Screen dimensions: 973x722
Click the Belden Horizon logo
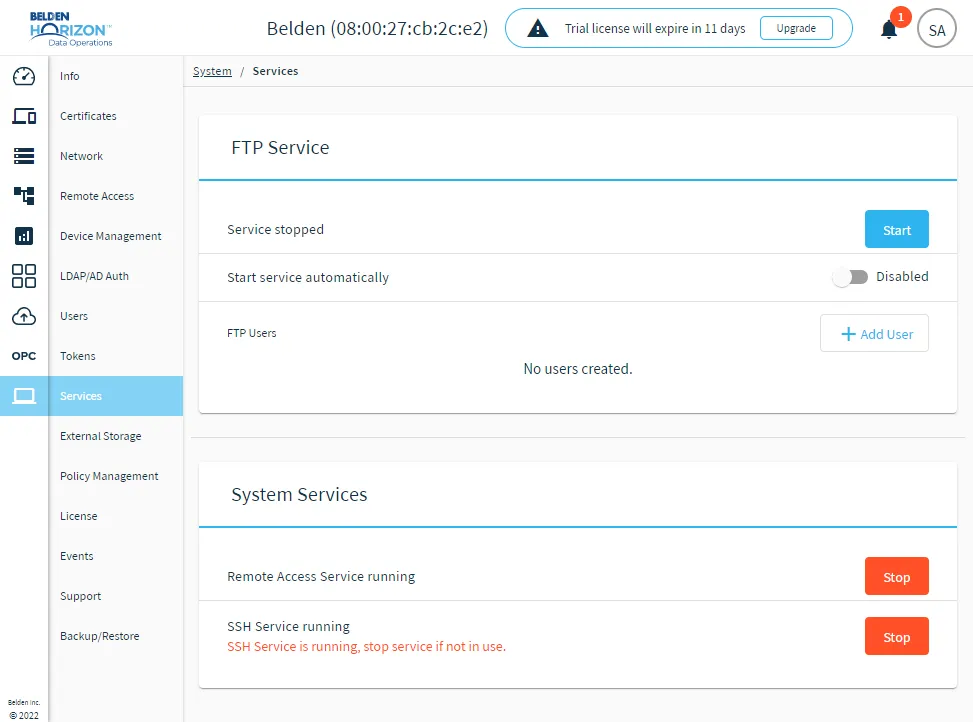click(x=71, y=29)
